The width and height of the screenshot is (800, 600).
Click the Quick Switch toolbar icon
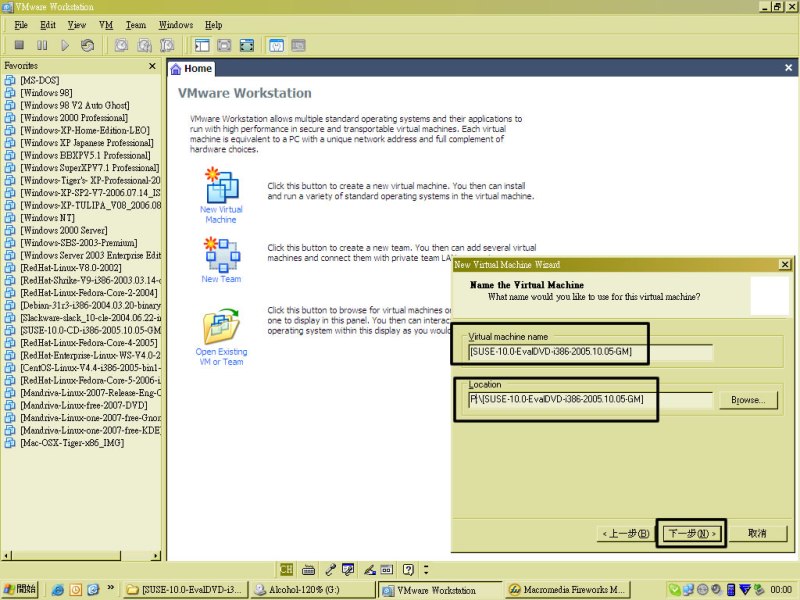pos(224,45)
